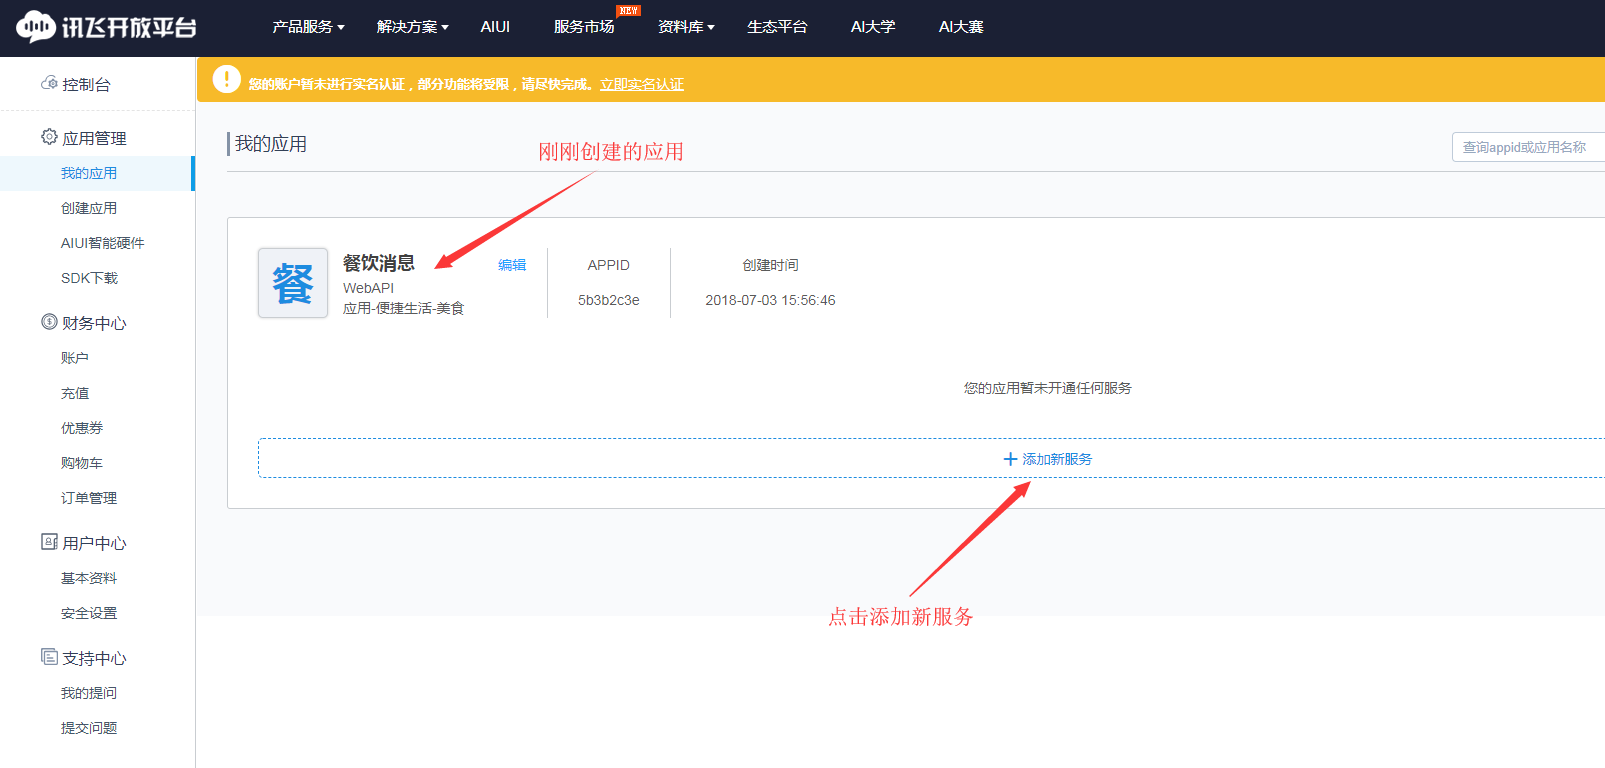Viewport: 1605px width, 768px height.
Task: Click the 餐 application icon thumbnail
Action: (293, 283)
